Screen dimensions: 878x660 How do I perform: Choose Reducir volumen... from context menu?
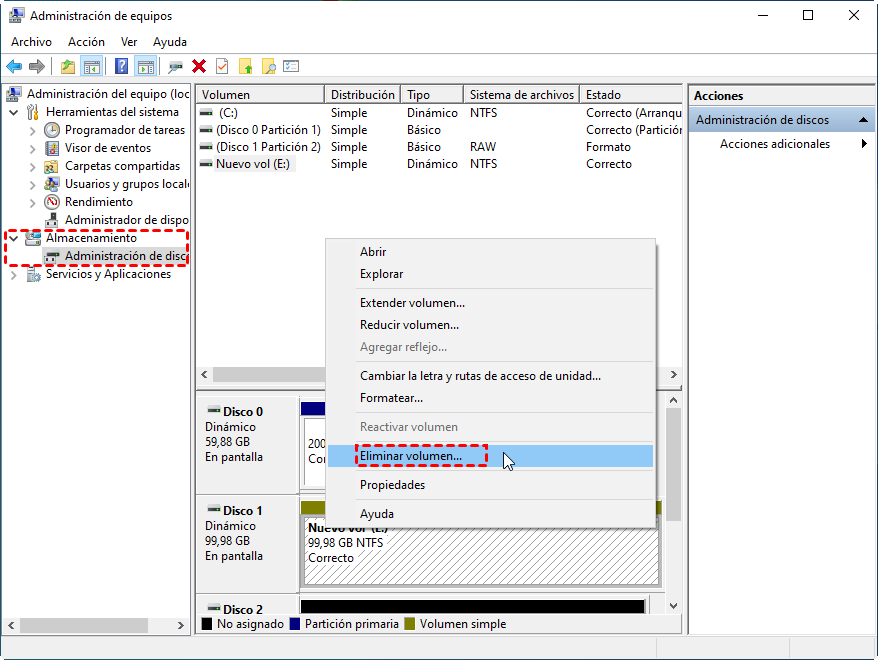(490, 325)
